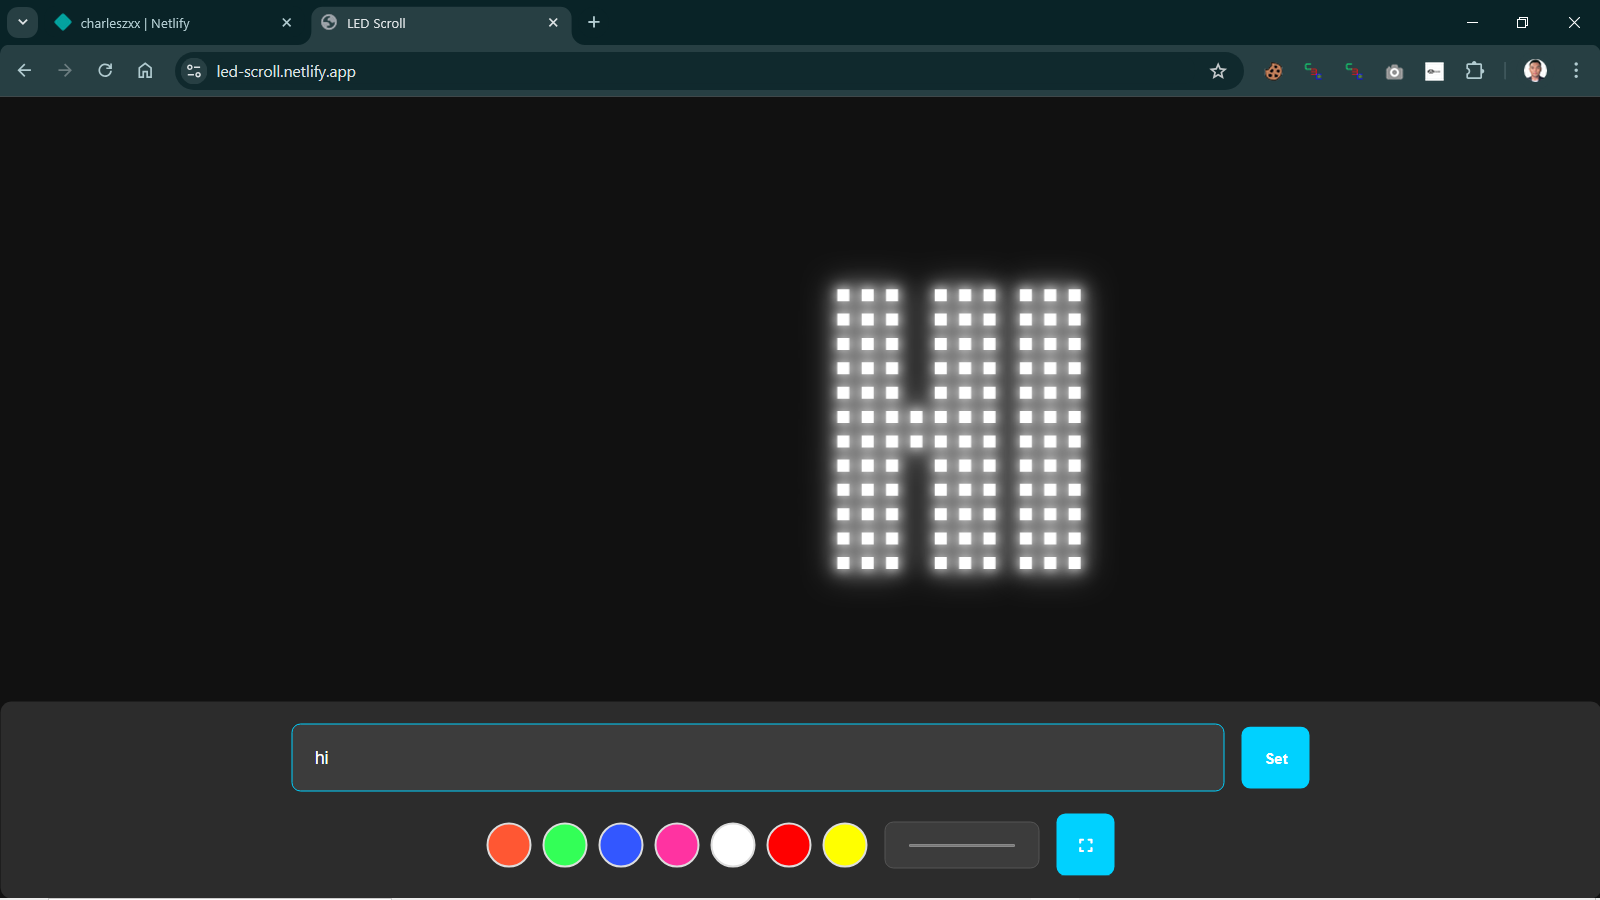Expand the tab search dropdown arrow
The height and width of the screenshot is (900, 1600).
point(22,22)
